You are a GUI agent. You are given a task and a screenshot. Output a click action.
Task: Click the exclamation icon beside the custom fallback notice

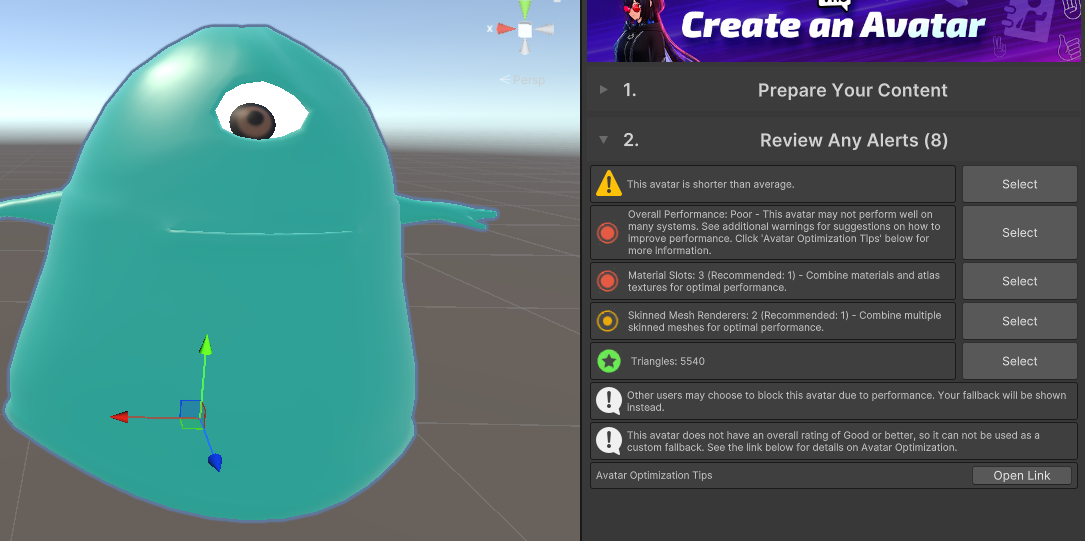tap(608, 441)
